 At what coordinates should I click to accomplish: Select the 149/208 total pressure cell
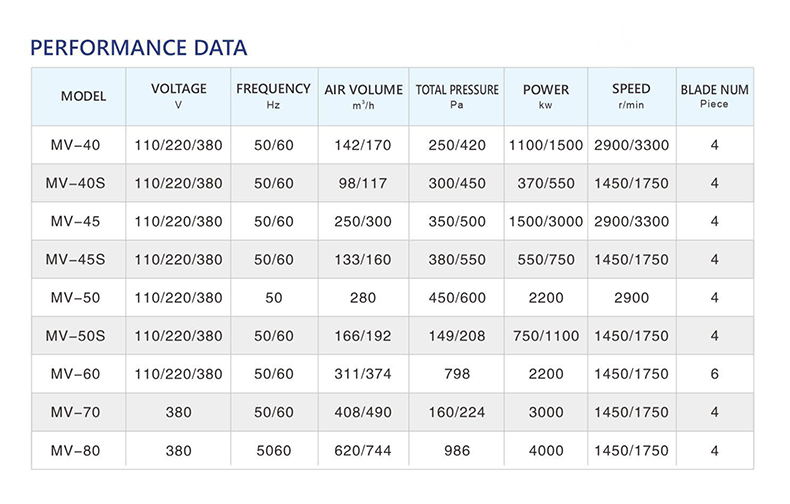(x=457, y=336)
